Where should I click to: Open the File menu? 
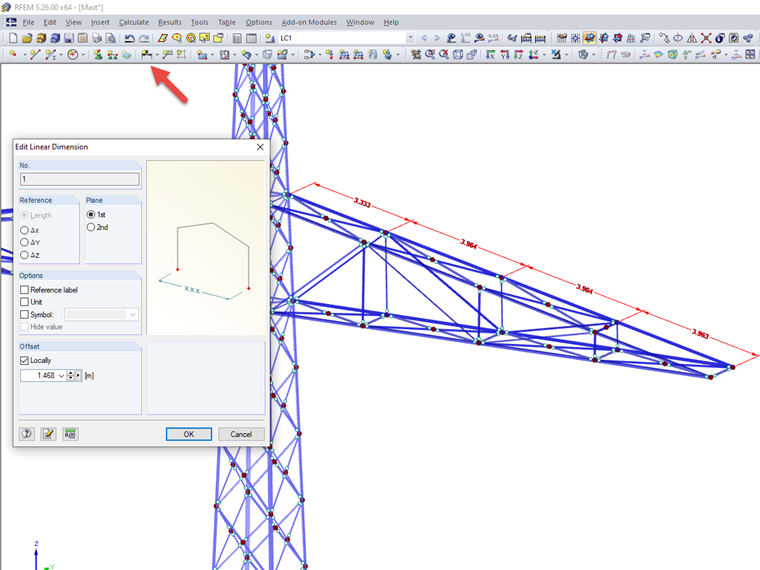pos(28,22)
